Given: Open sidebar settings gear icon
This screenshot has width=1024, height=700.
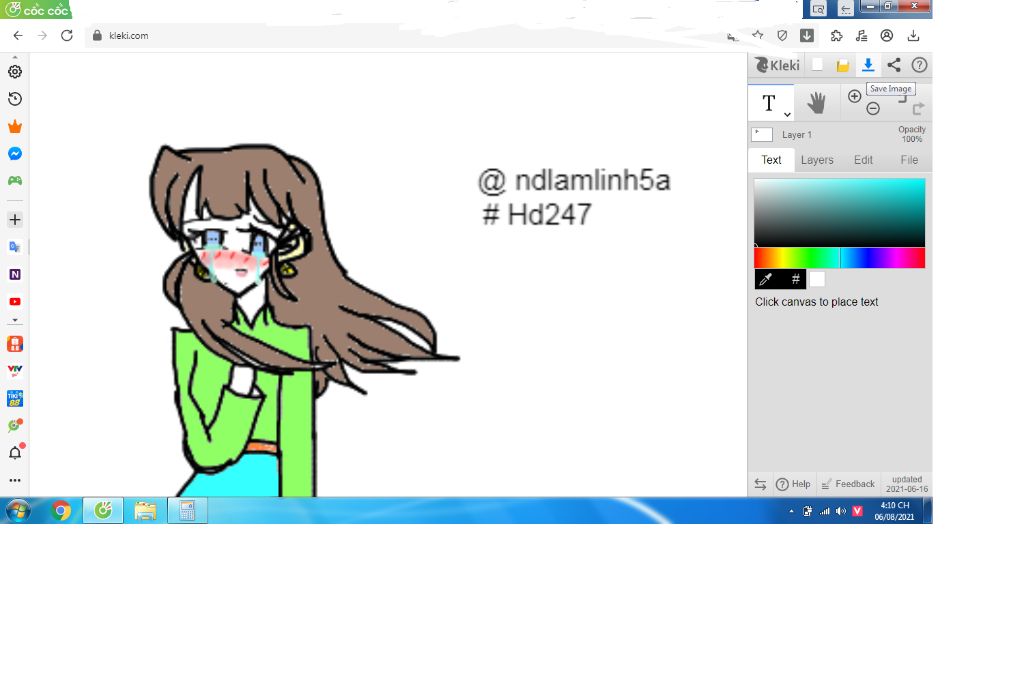Looking at the screenshot, I should [x=15, y=72].
